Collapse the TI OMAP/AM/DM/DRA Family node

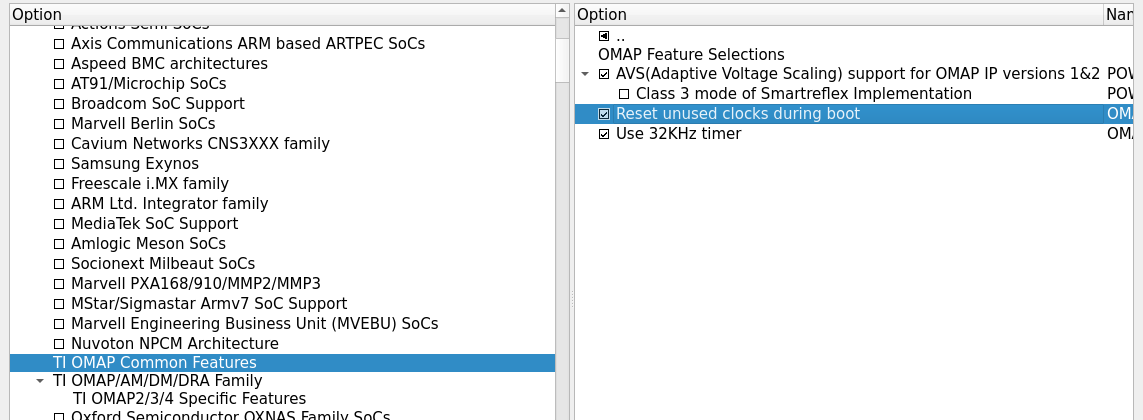coord(40,381)
